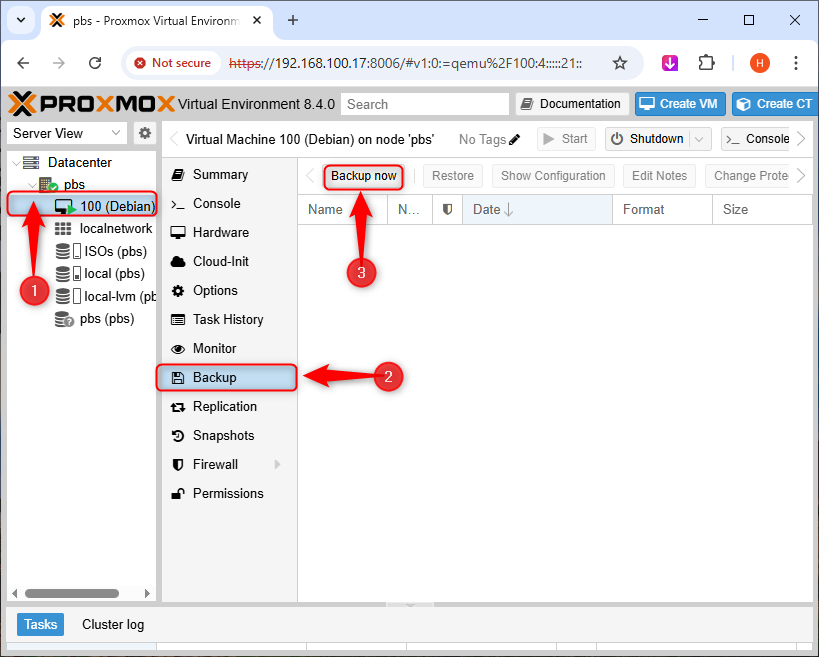Viewport: 819px width, 657px height.
Task: Click the Proxmox logo
Action: click(91, 104)
